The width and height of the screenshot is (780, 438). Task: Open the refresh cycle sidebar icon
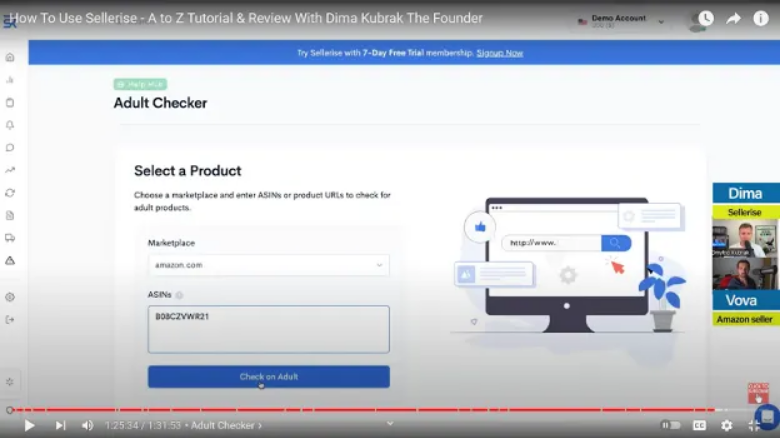tap(10, 193)
